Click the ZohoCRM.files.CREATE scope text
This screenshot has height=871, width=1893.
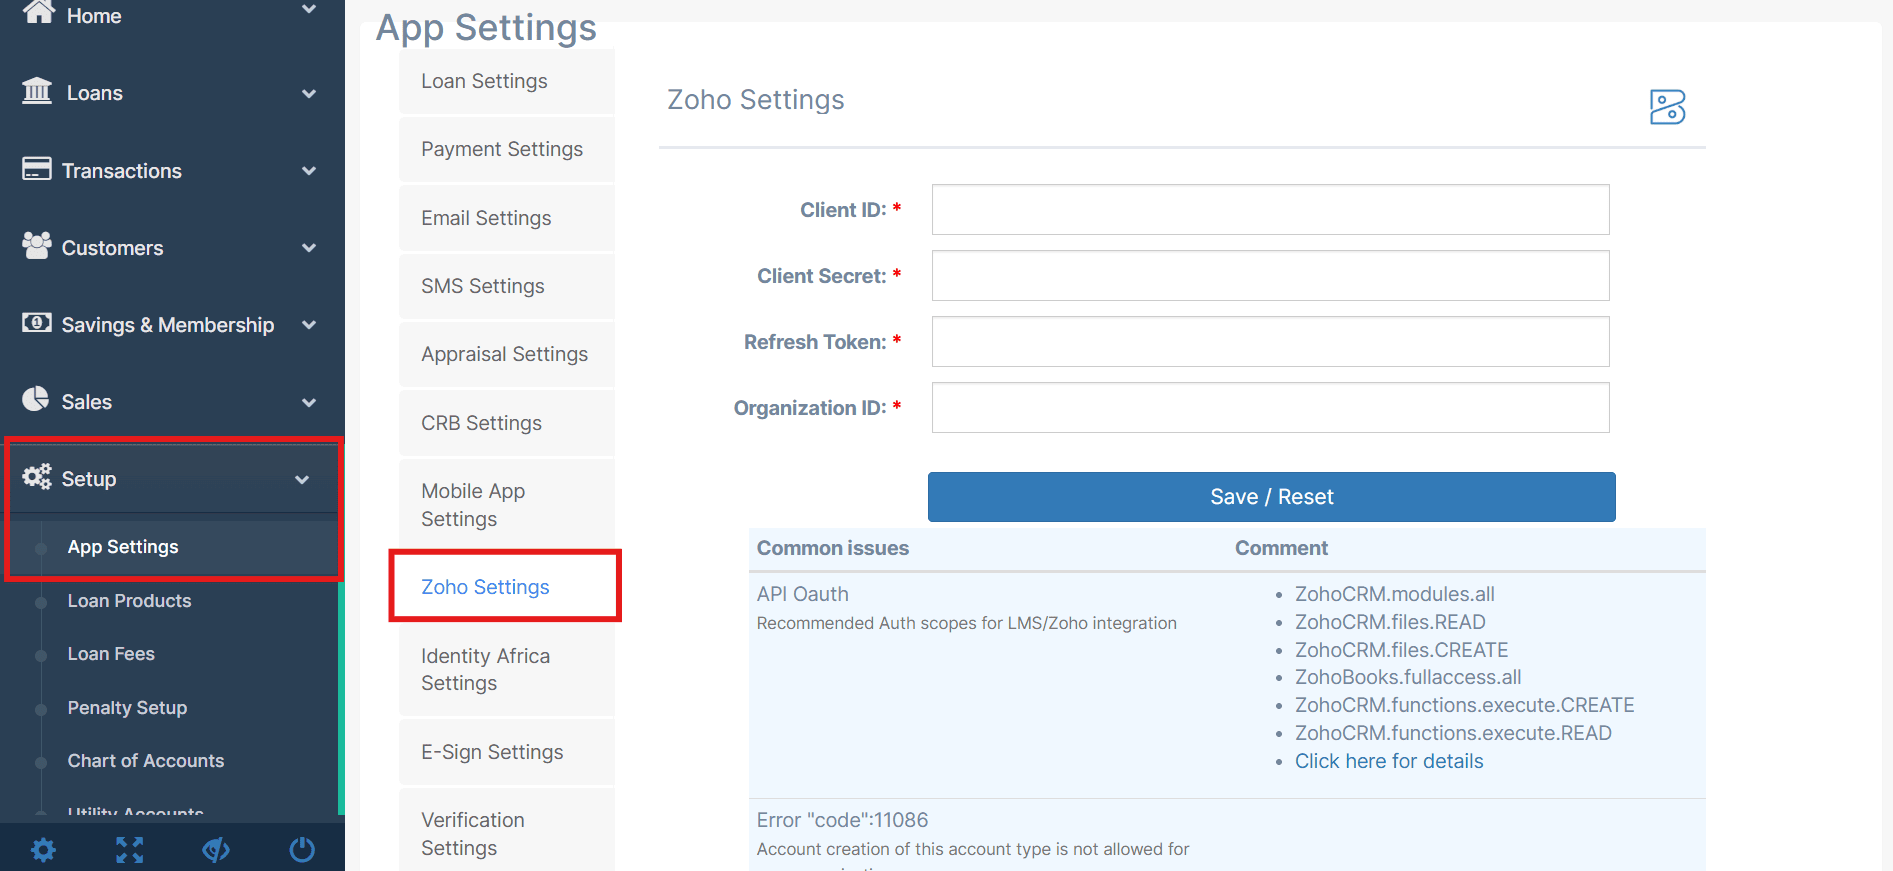pos(1401,650)
